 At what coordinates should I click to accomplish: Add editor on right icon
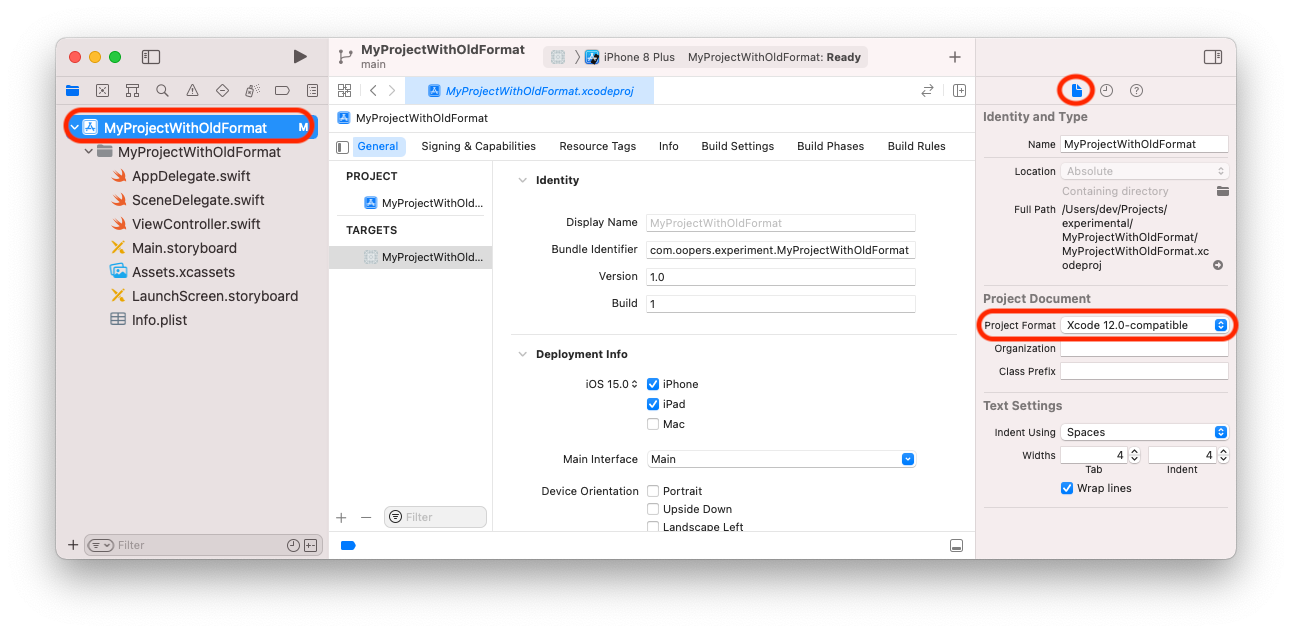pos(959,90)
